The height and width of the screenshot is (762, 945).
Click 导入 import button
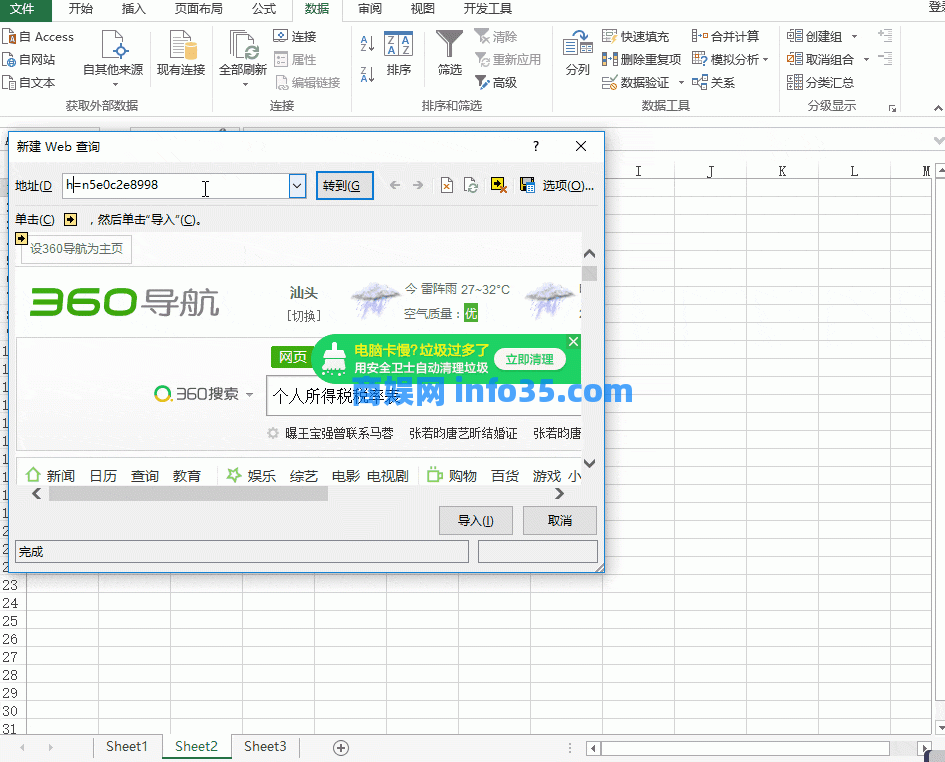[476, 520]
